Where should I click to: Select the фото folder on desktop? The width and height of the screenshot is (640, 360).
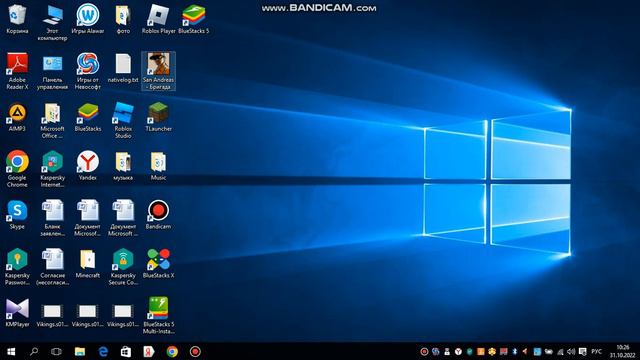[x=123, y=20]
